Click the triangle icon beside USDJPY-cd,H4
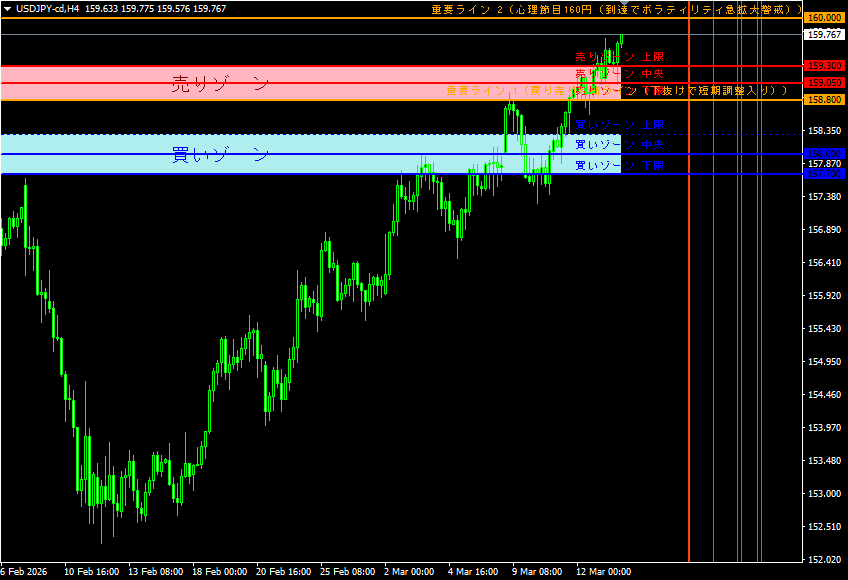The width and height of the screenshot is (848, 580). (7, 8)
